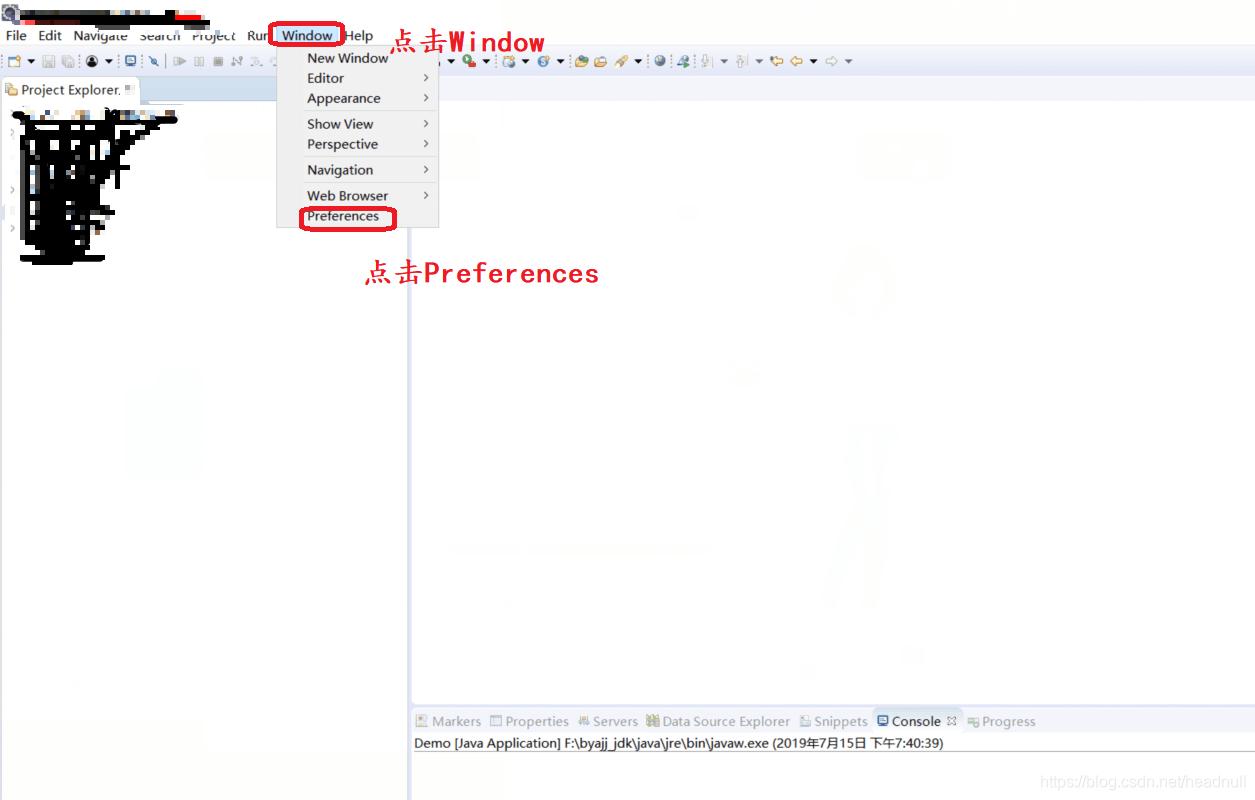Image resolution: width=1255 pixels, height=800 pixels.
Task: Open the dropdown beside the web project icon
Action: coord(525,61)
